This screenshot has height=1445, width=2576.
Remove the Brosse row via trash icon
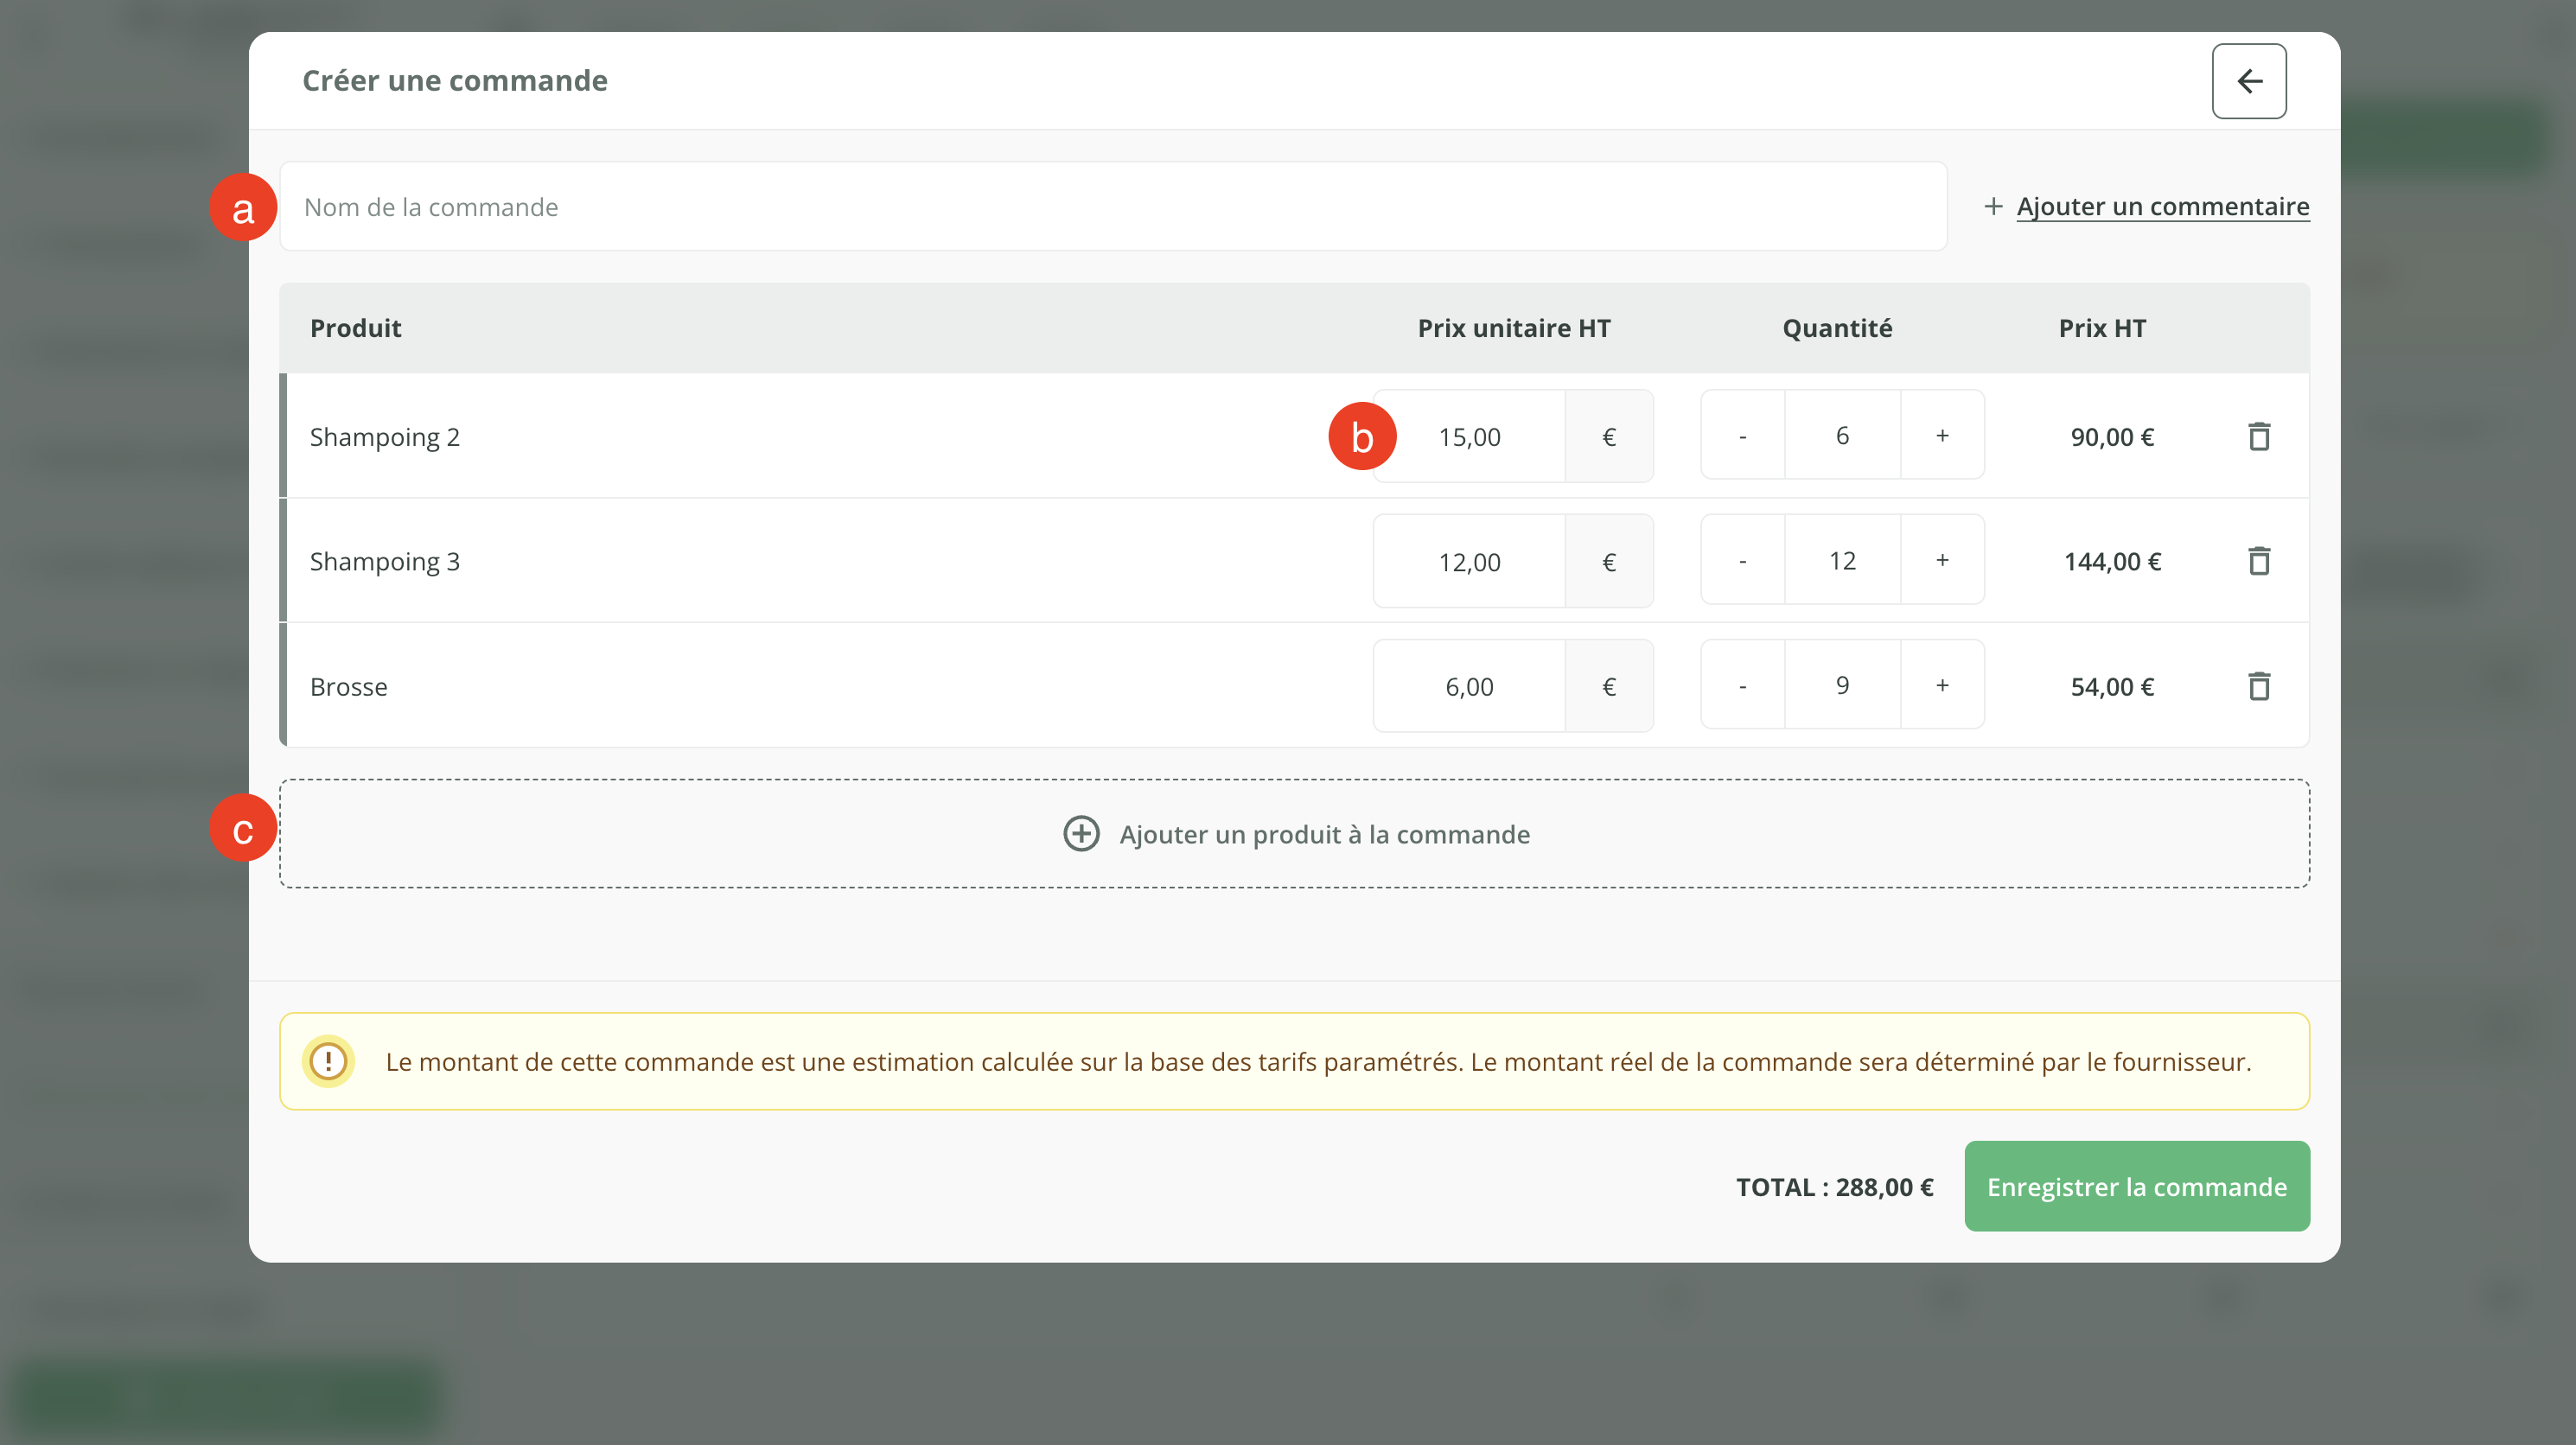click(x=2258, y=686)
